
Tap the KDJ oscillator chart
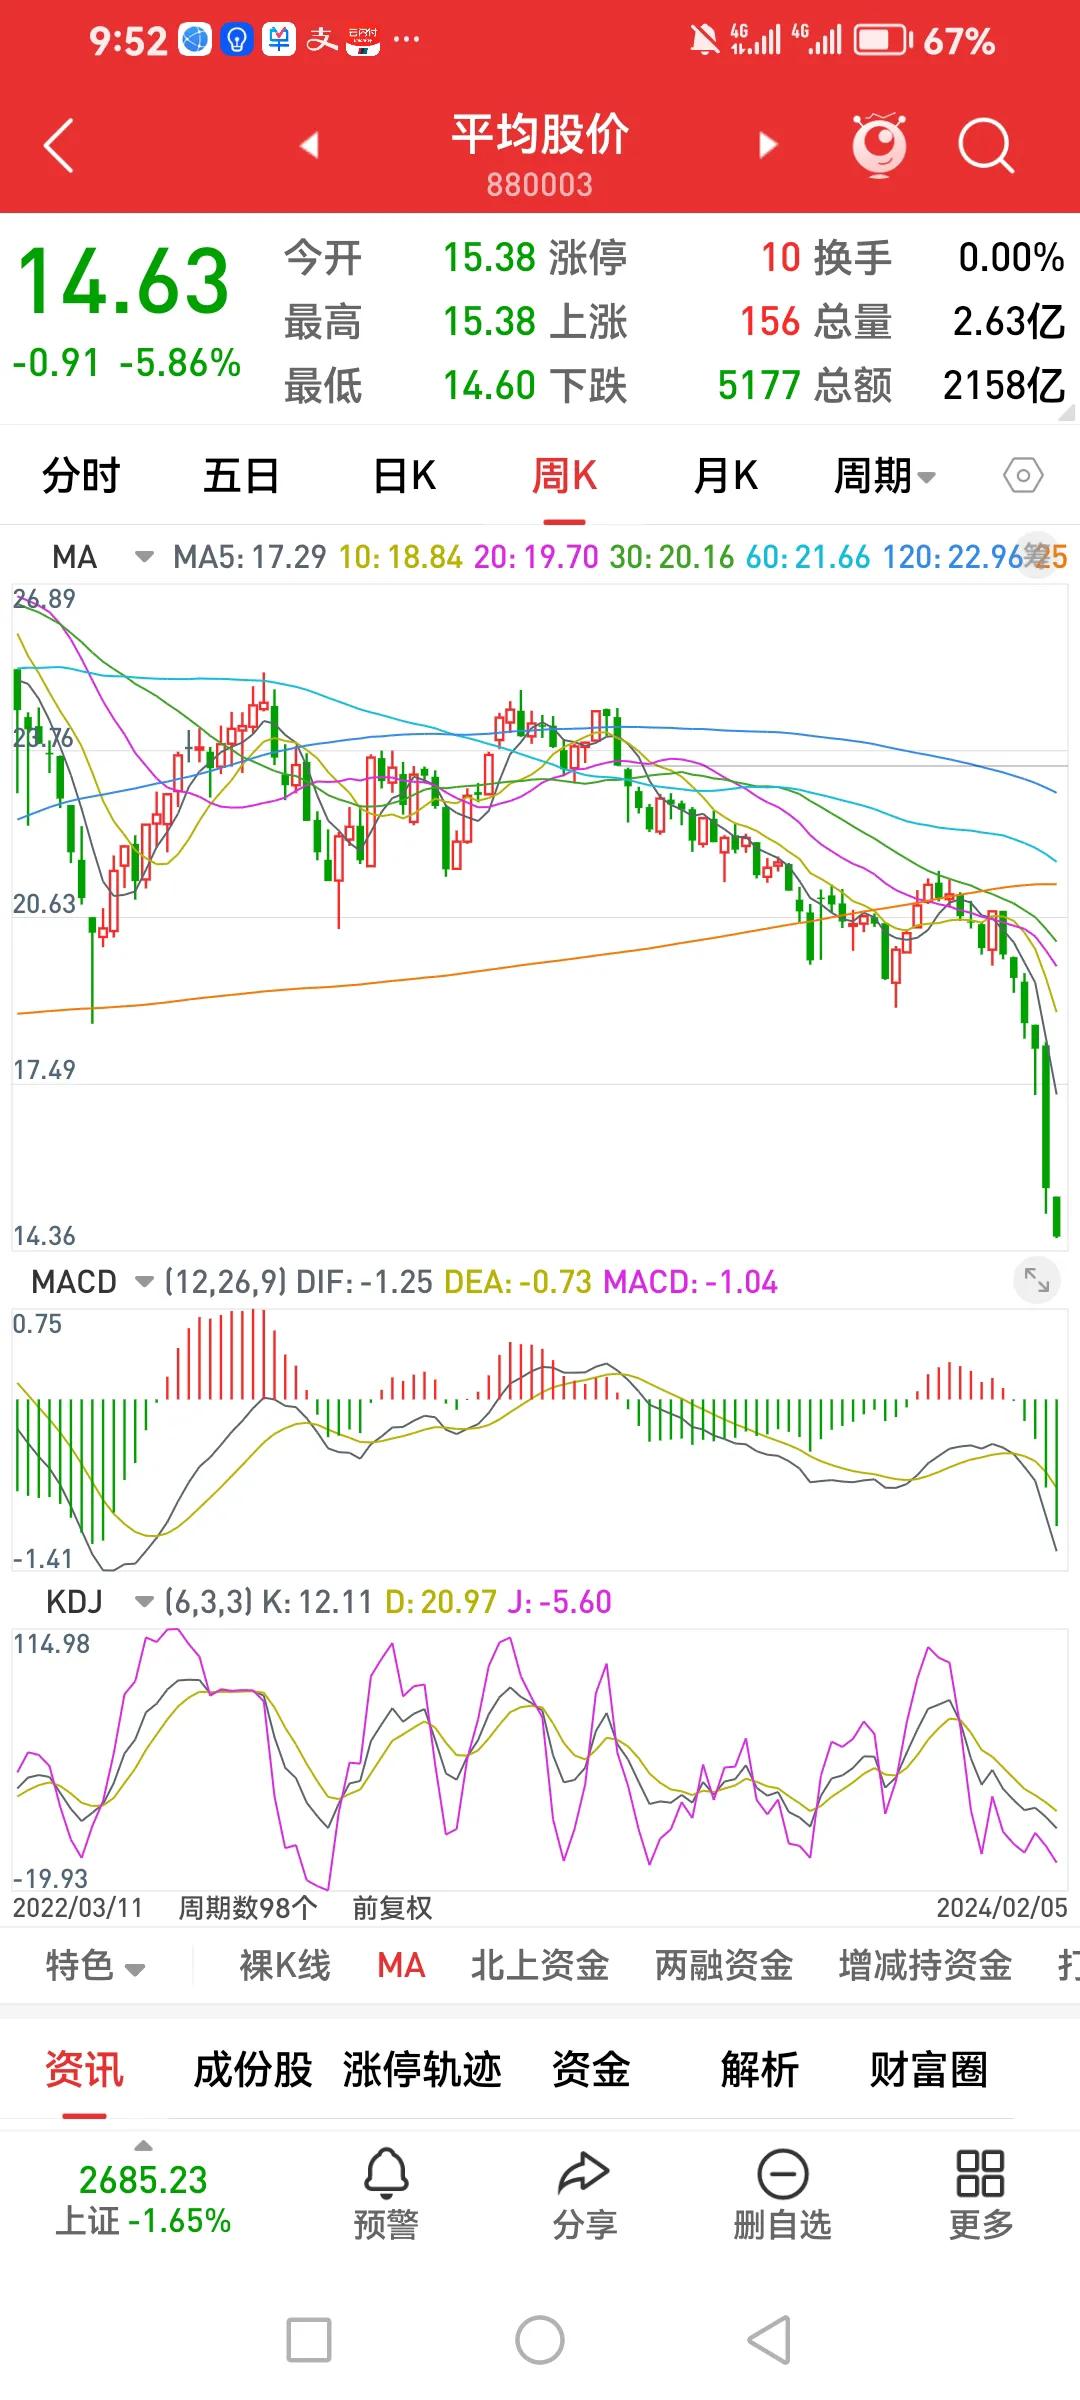click(x=540, y=1760)
